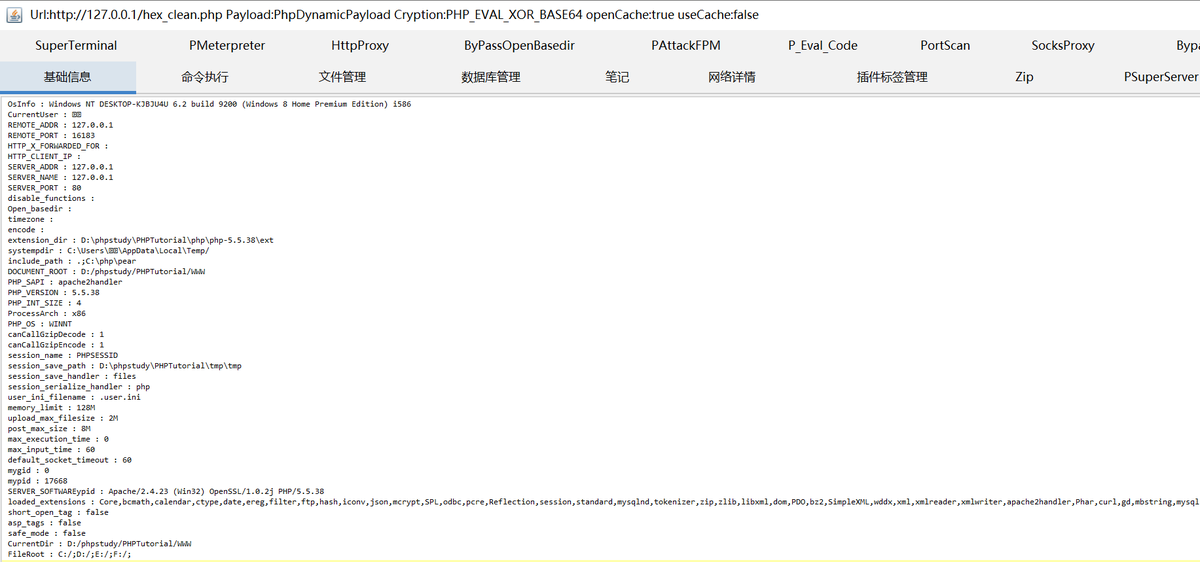
Task: Switch to the PMeterpreter tab
Action: 227,45
